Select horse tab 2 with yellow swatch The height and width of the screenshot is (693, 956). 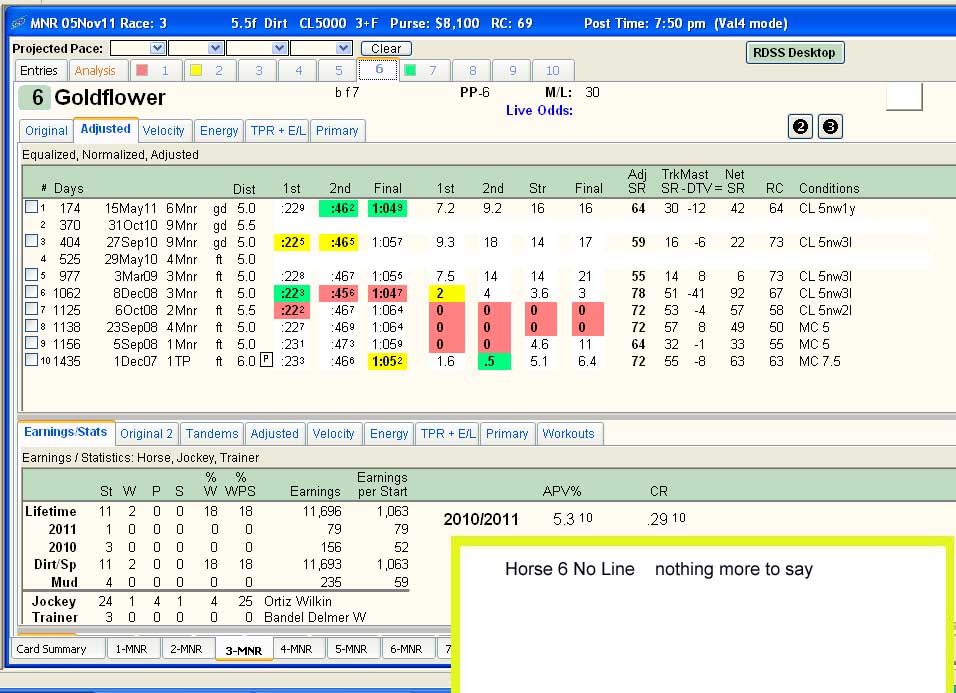tap(210, 71)
